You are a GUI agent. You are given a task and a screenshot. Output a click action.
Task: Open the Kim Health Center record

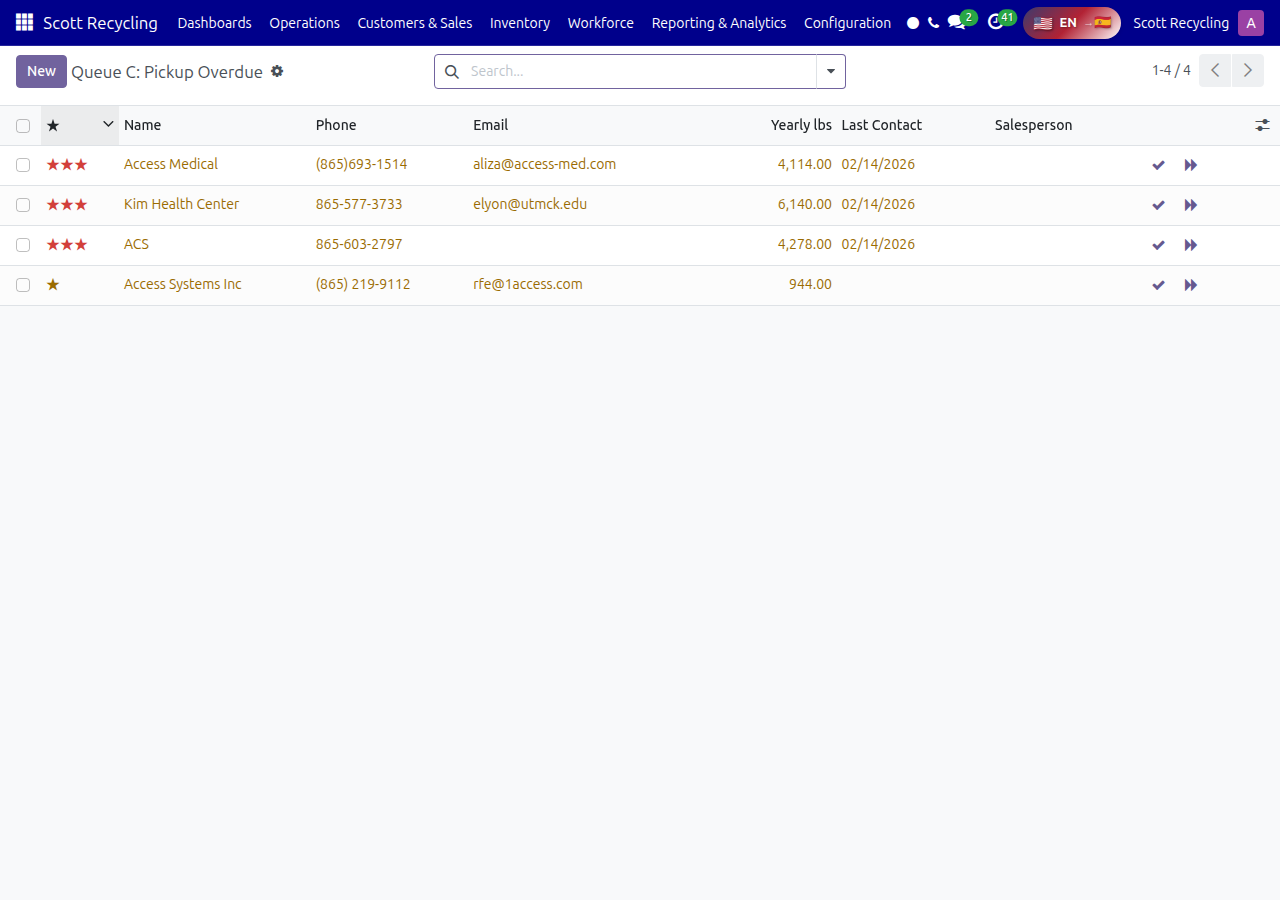click(181, 204)
